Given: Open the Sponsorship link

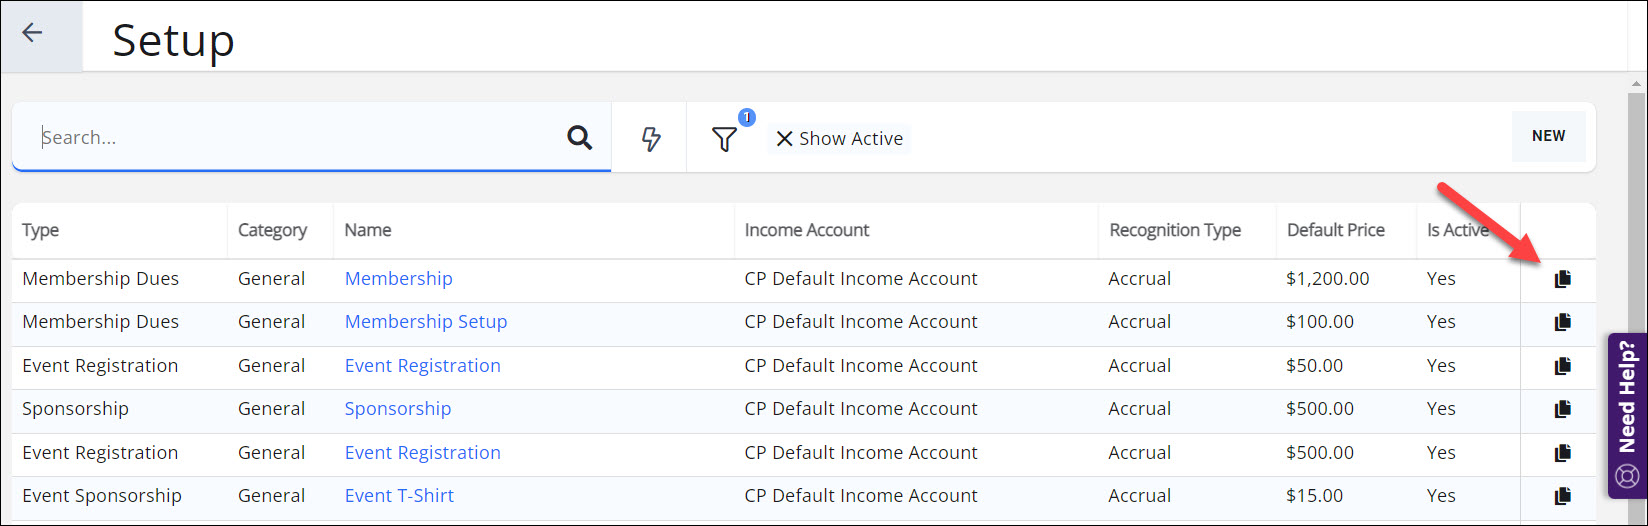Looking at the screenshot, I should pos(397,409).
